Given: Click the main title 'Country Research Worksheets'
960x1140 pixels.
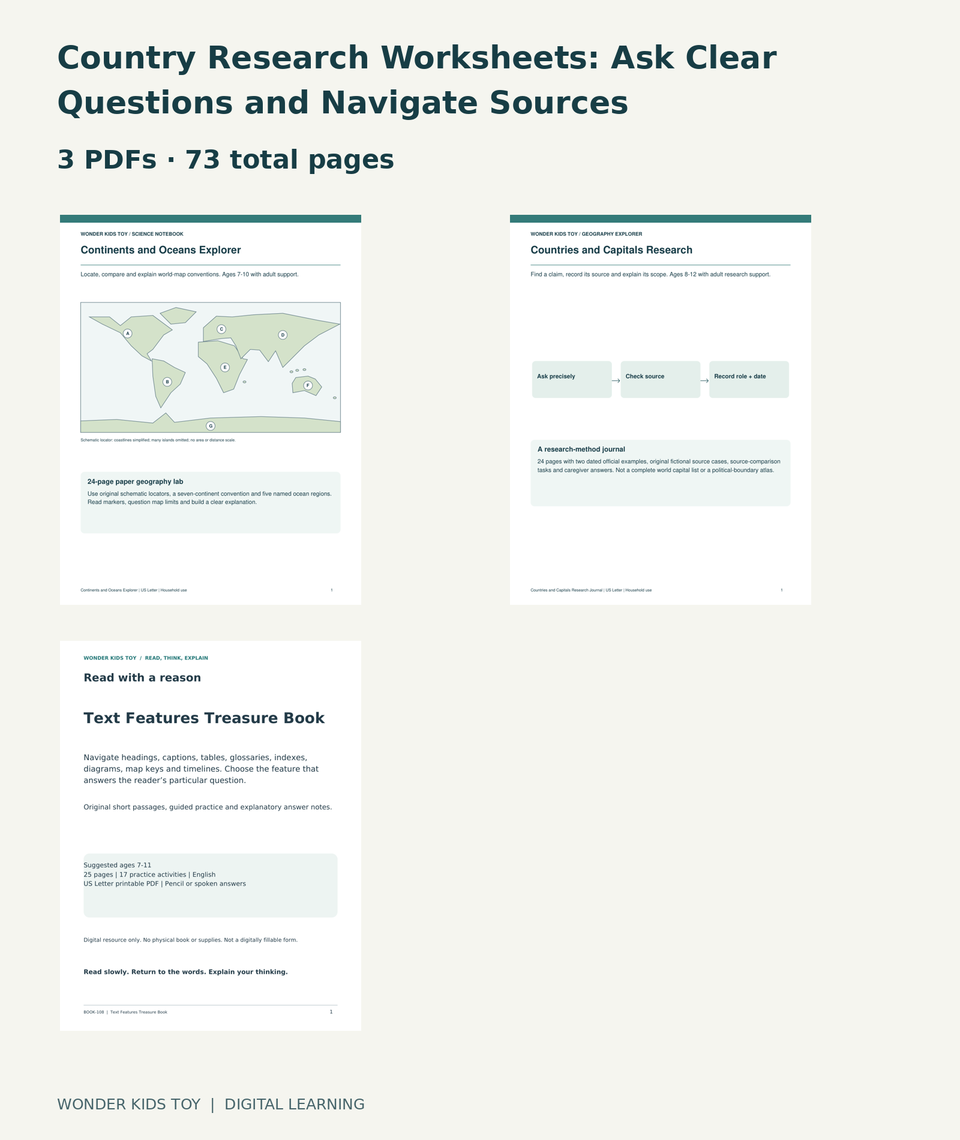Looking at the screenshot, I should point(417,80).
